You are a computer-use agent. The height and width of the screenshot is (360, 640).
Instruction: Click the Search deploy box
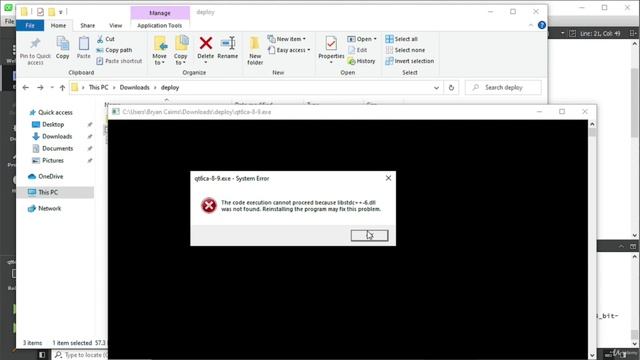tap(503, 87)
